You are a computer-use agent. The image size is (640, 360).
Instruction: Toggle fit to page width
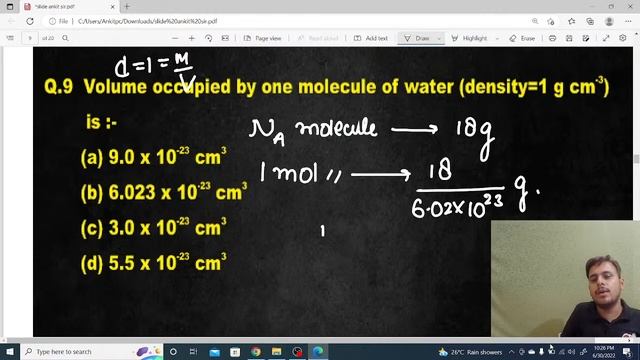(x=225, y=38)
